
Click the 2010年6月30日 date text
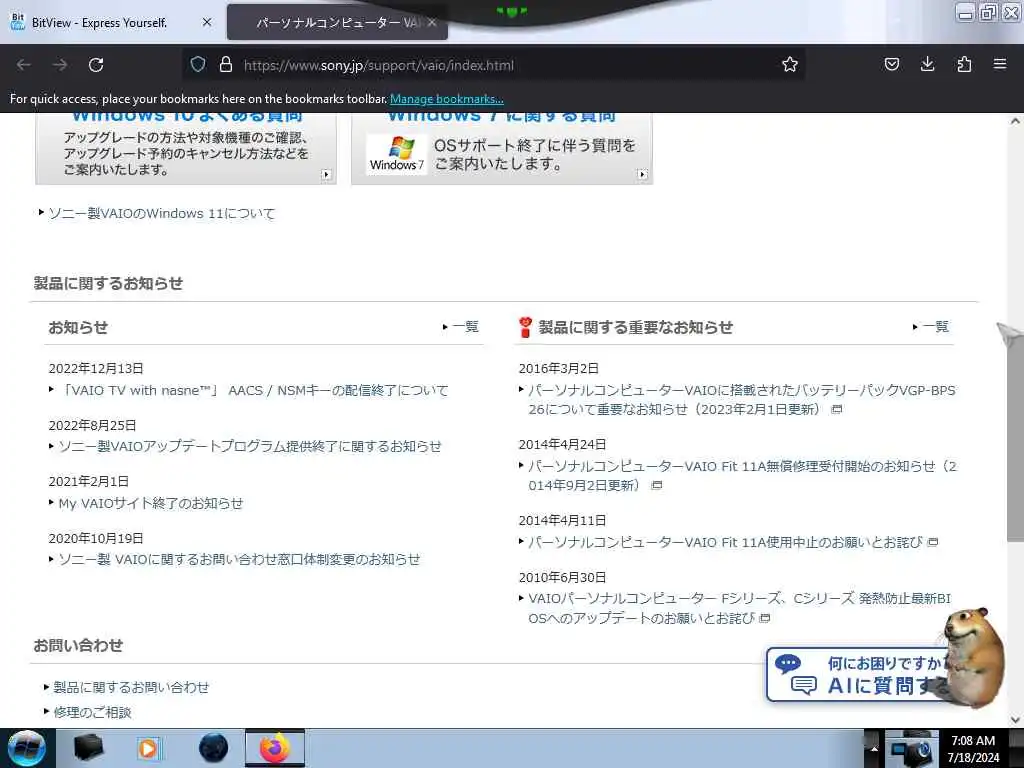[562, 577]
